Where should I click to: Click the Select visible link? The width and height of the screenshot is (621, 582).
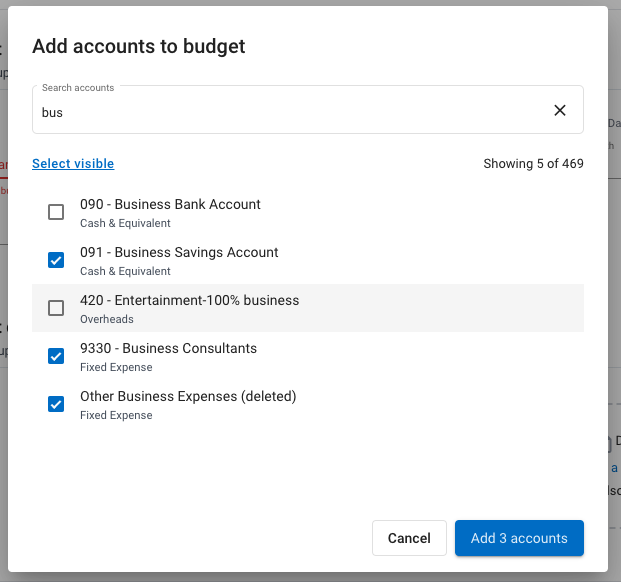[x=73, y=164]
